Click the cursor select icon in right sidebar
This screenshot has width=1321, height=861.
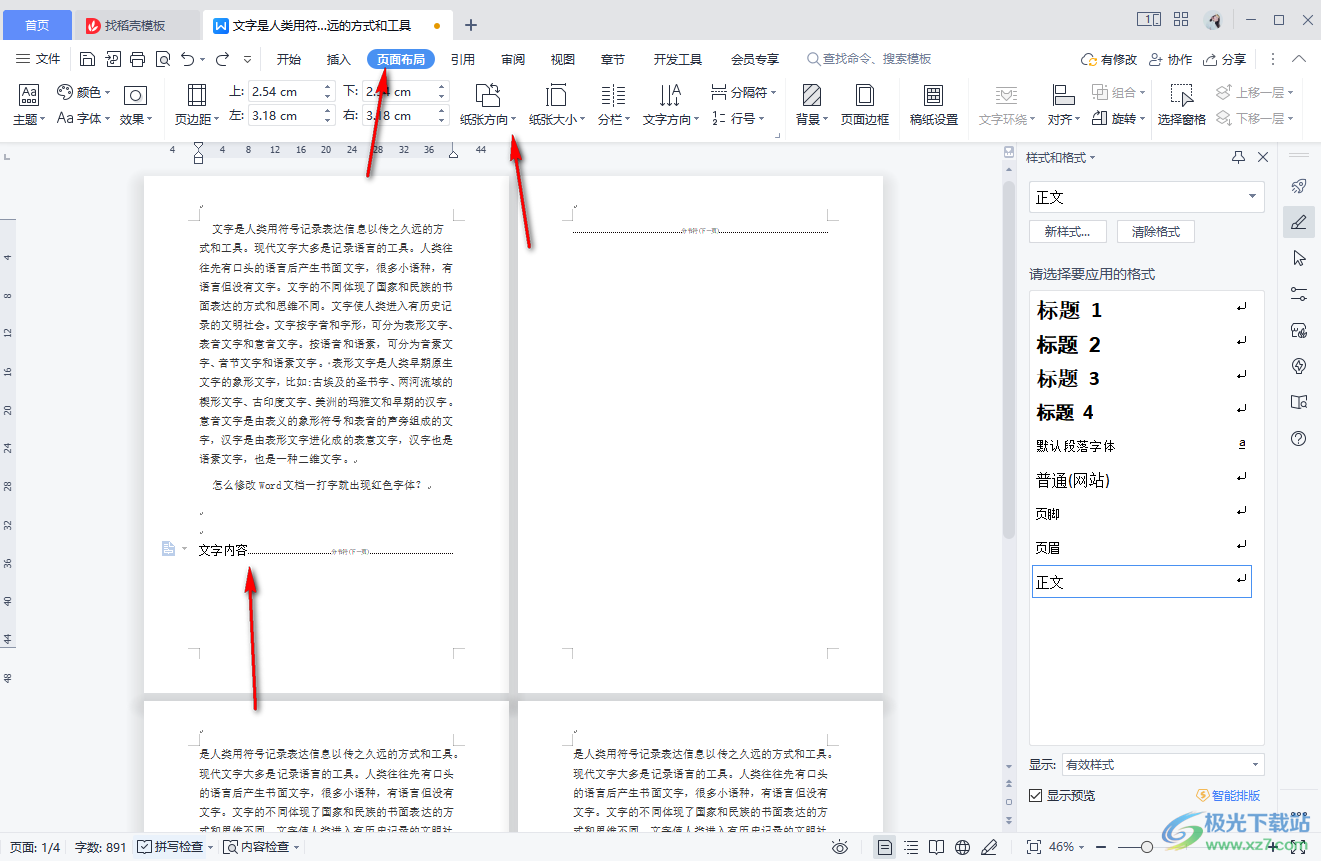(x=1299, y=258)
